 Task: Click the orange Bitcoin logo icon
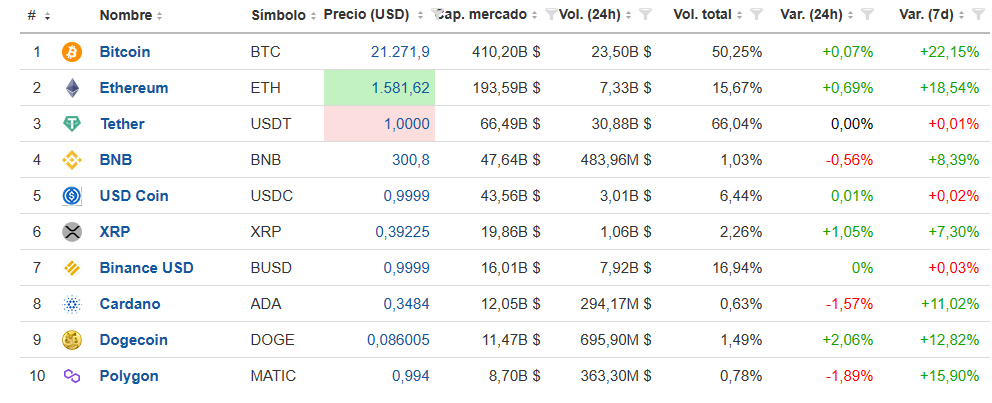(71, 52)
